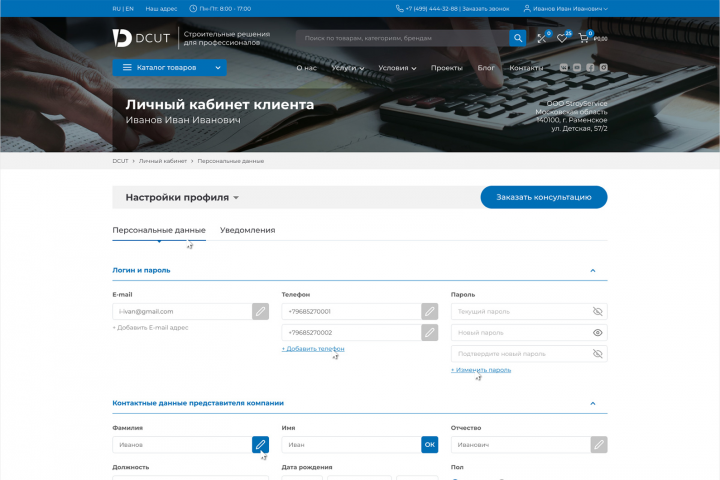This screenshot has height=480, width=720.
Task: Open the VK social network icon
Action: tap(563, 68)
